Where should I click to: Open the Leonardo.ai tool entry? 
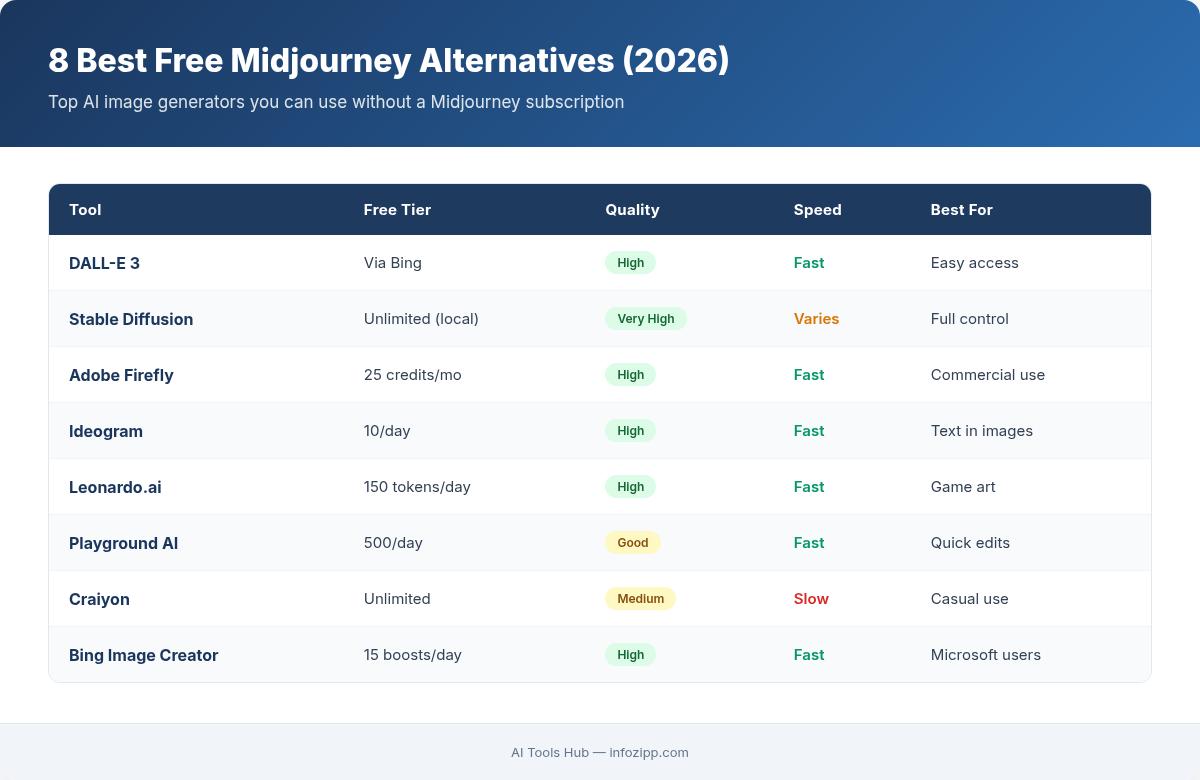point(115,487)
